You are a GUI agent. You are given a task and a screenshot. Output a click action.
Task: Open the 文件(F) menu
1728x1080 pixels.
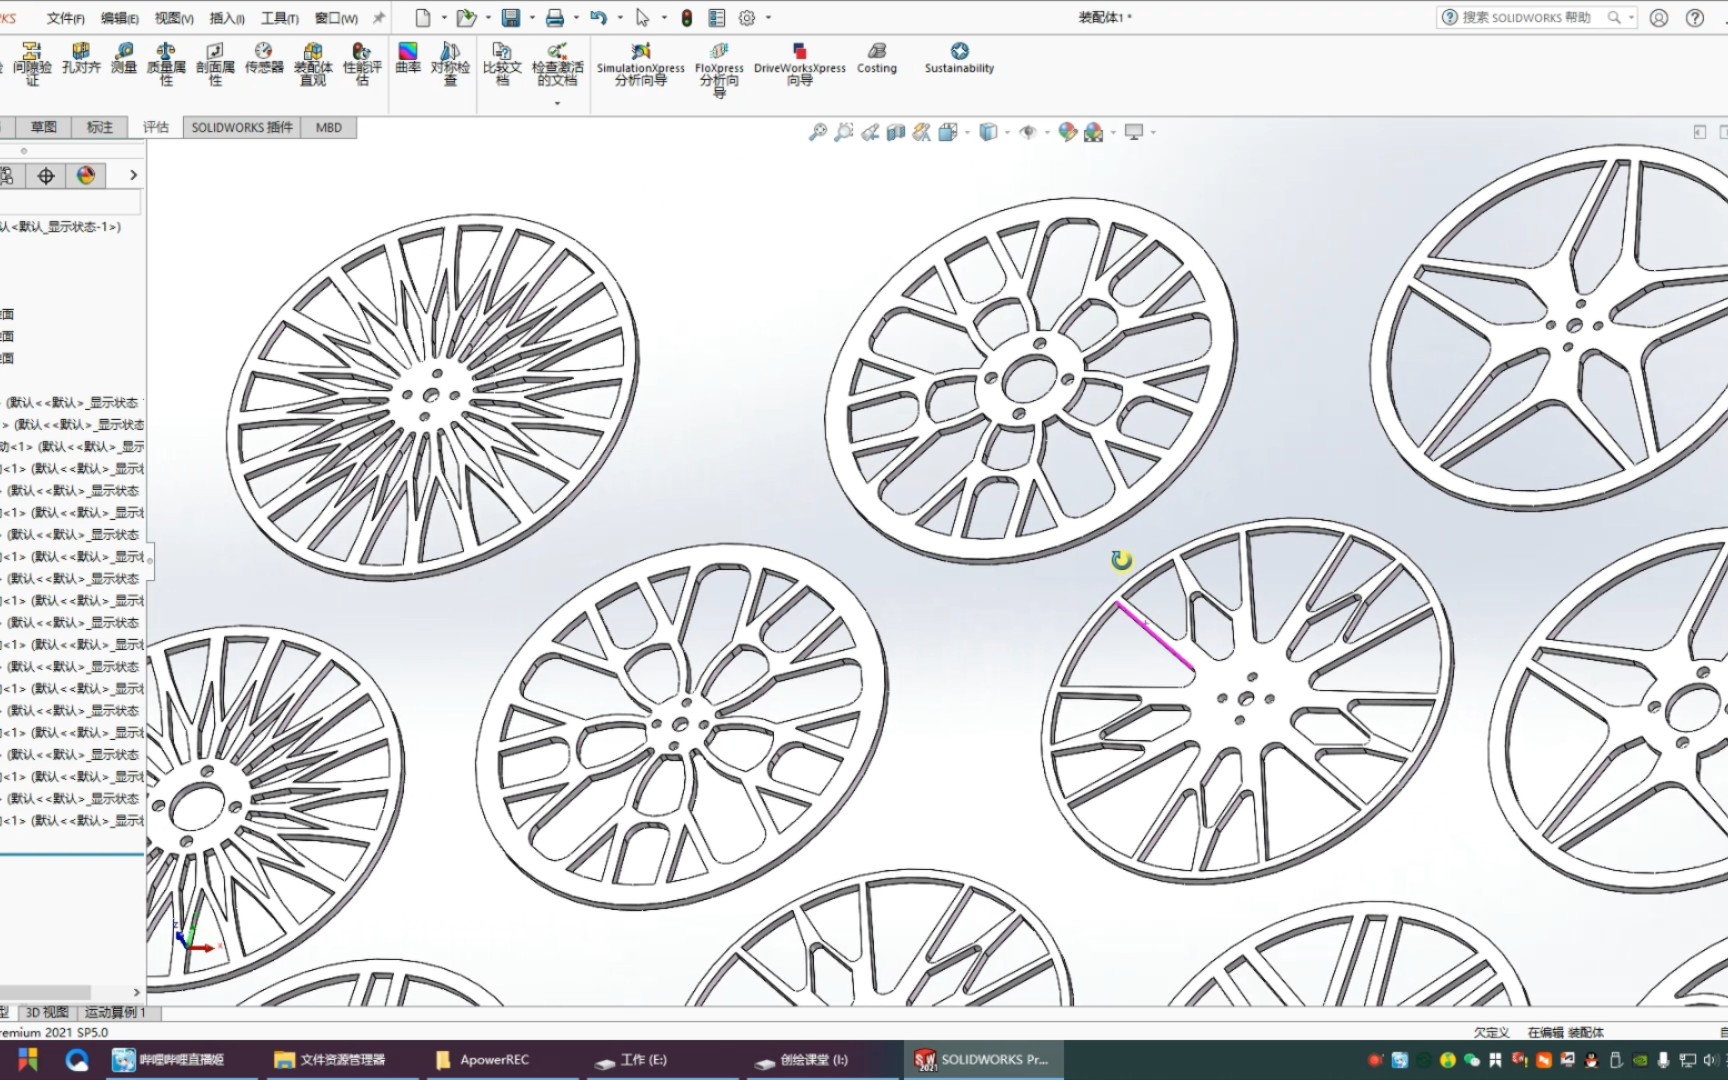click(x=65, y=18)
